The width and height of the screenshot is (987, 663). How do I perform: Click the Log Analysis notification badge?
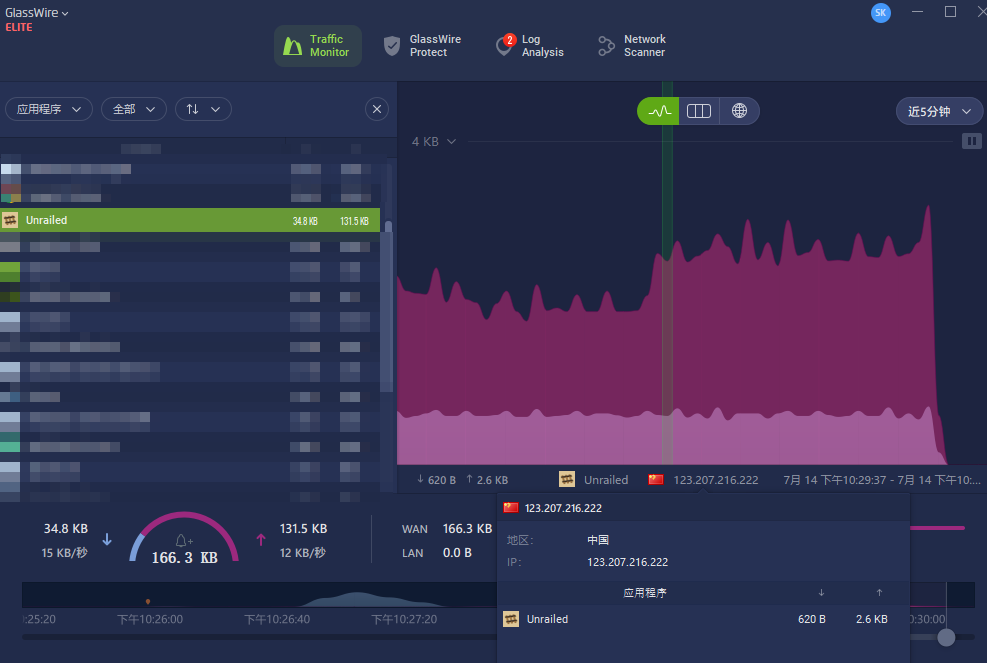(x=510, y=40)
